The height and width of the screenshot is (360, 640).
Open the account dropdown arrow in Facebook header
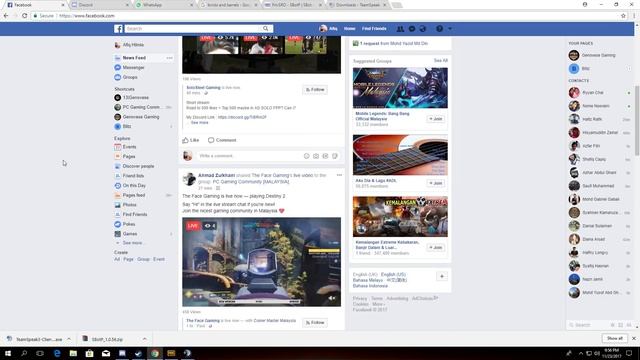point(450,29)
